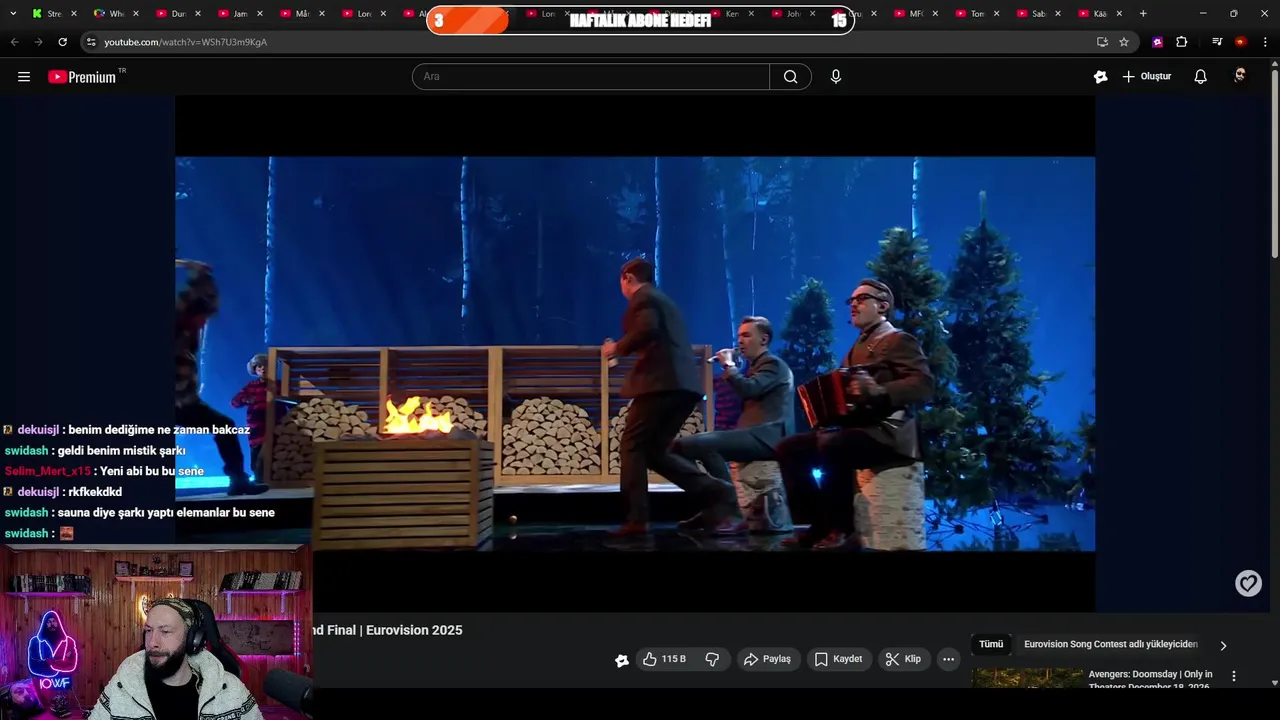Start voice search with the microphone
The width and height of the screenshot is (1280, 720).
pyautogui.click(x=836, y=77)
